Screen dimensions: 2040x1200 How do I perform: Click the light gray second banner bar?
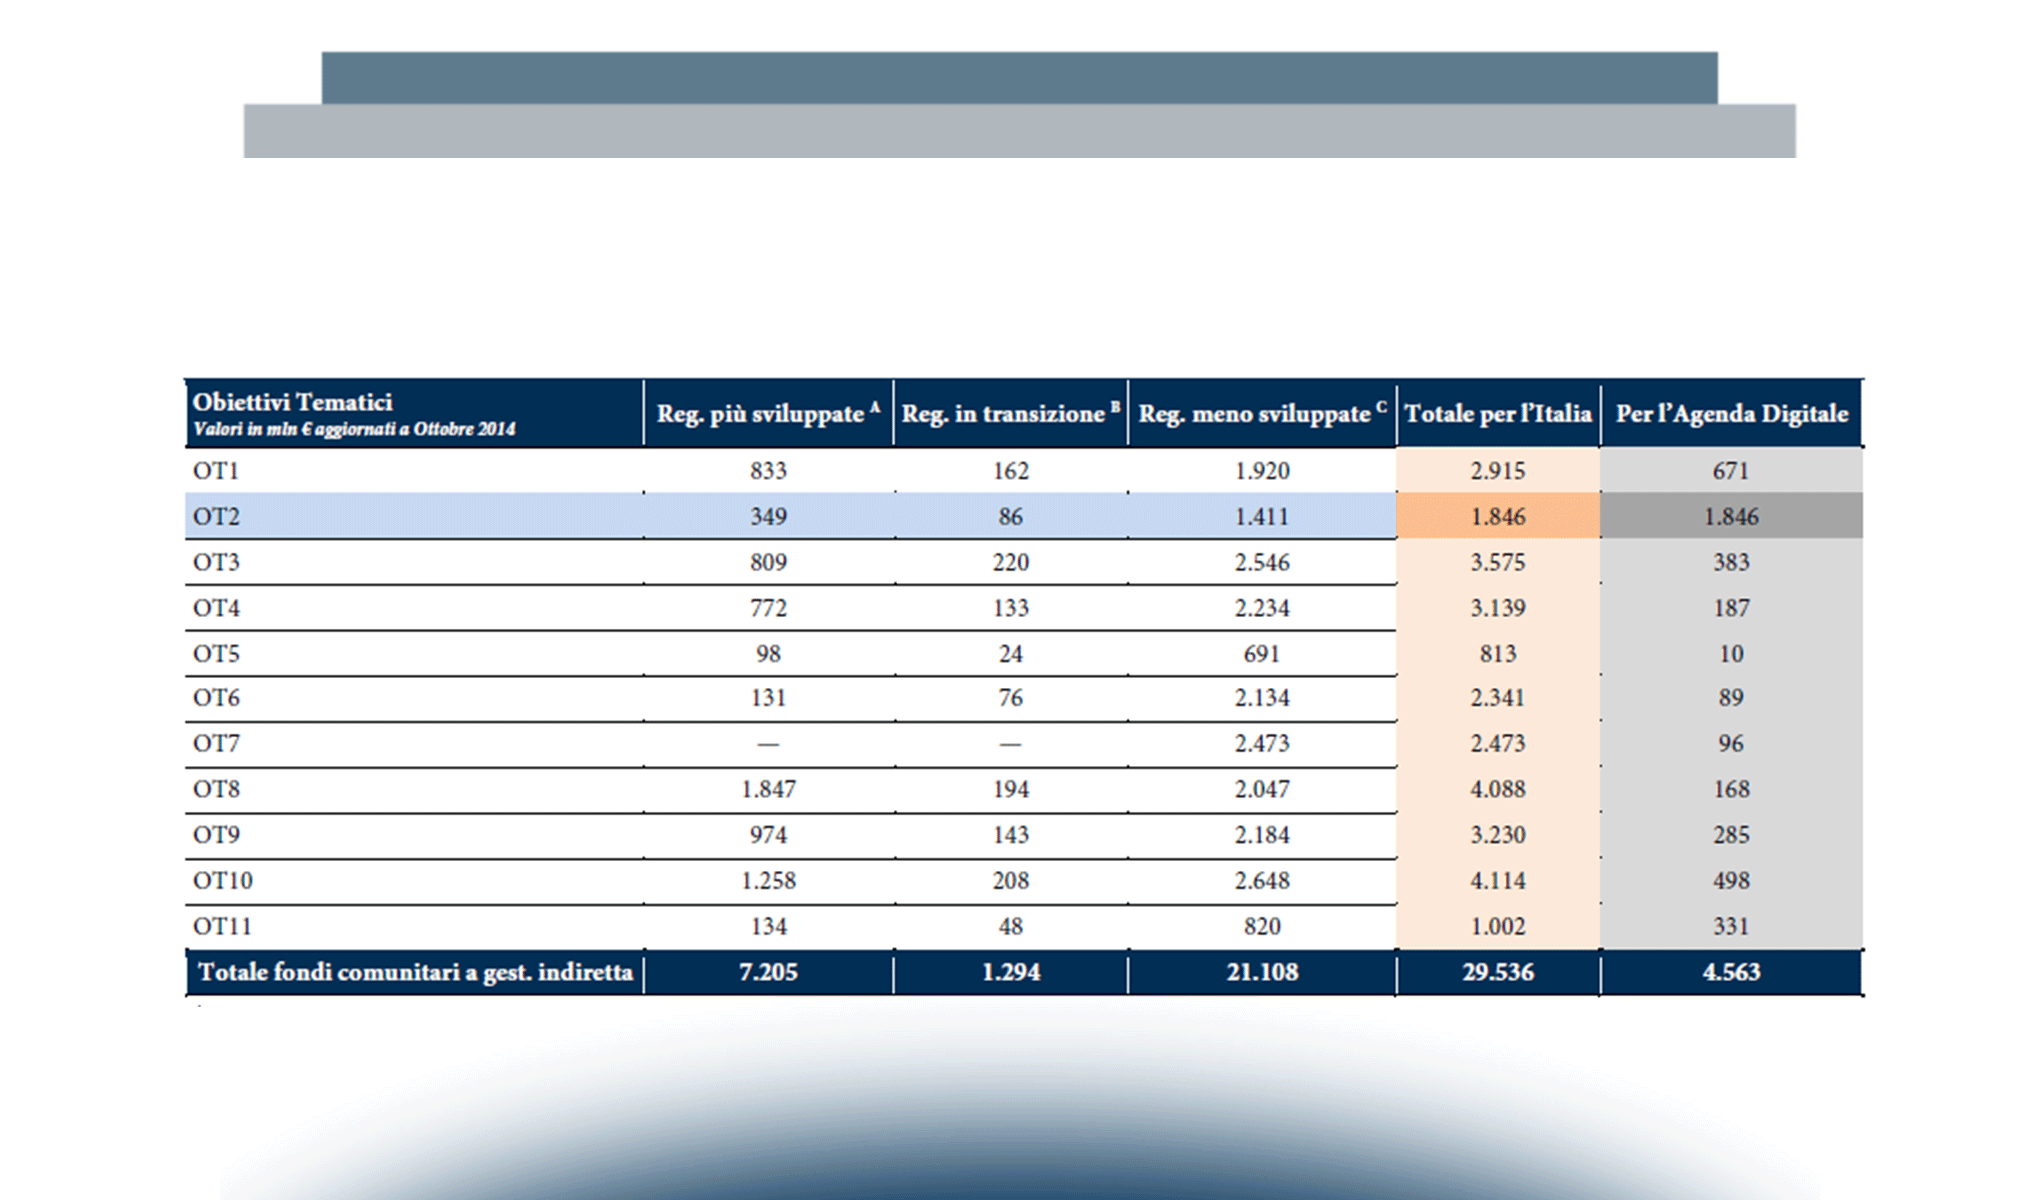(1019, 131)
